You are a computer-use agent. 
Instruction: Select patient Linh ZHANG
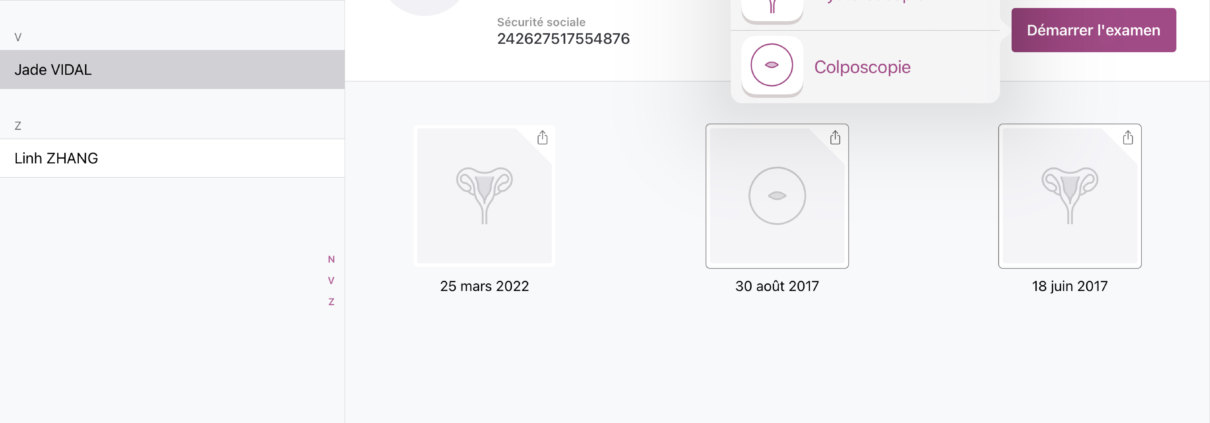pyautogui.click(x=172, y=158)
